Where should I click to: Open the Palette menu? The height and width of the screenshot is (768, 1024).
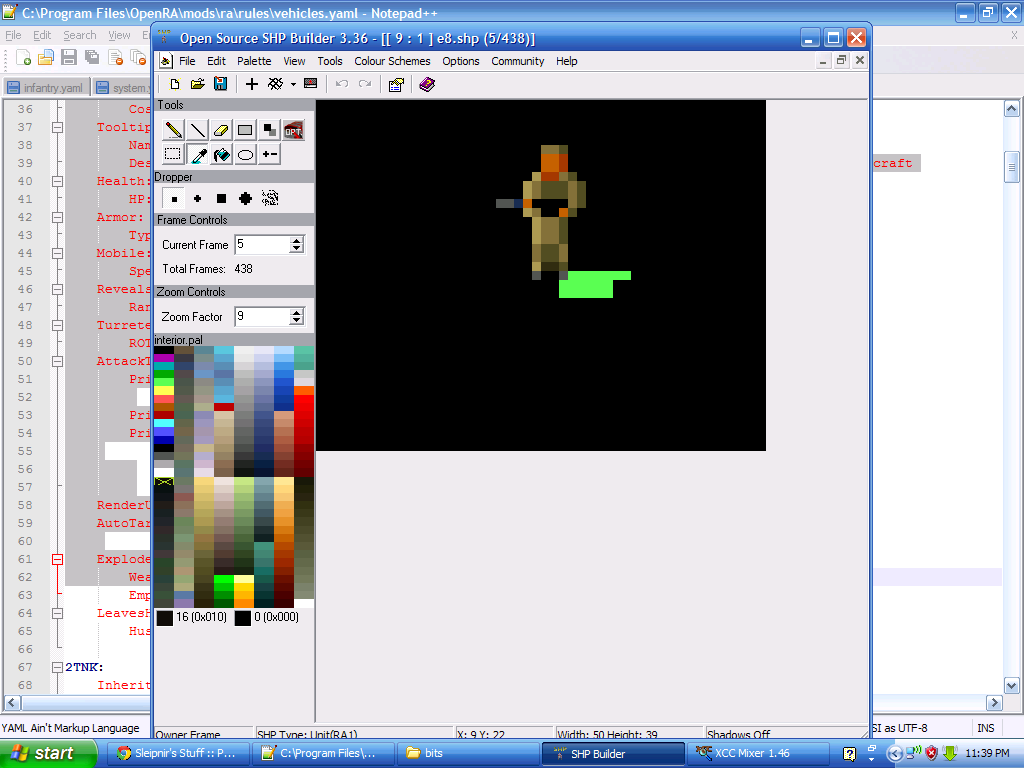click(x=254, y=61)
